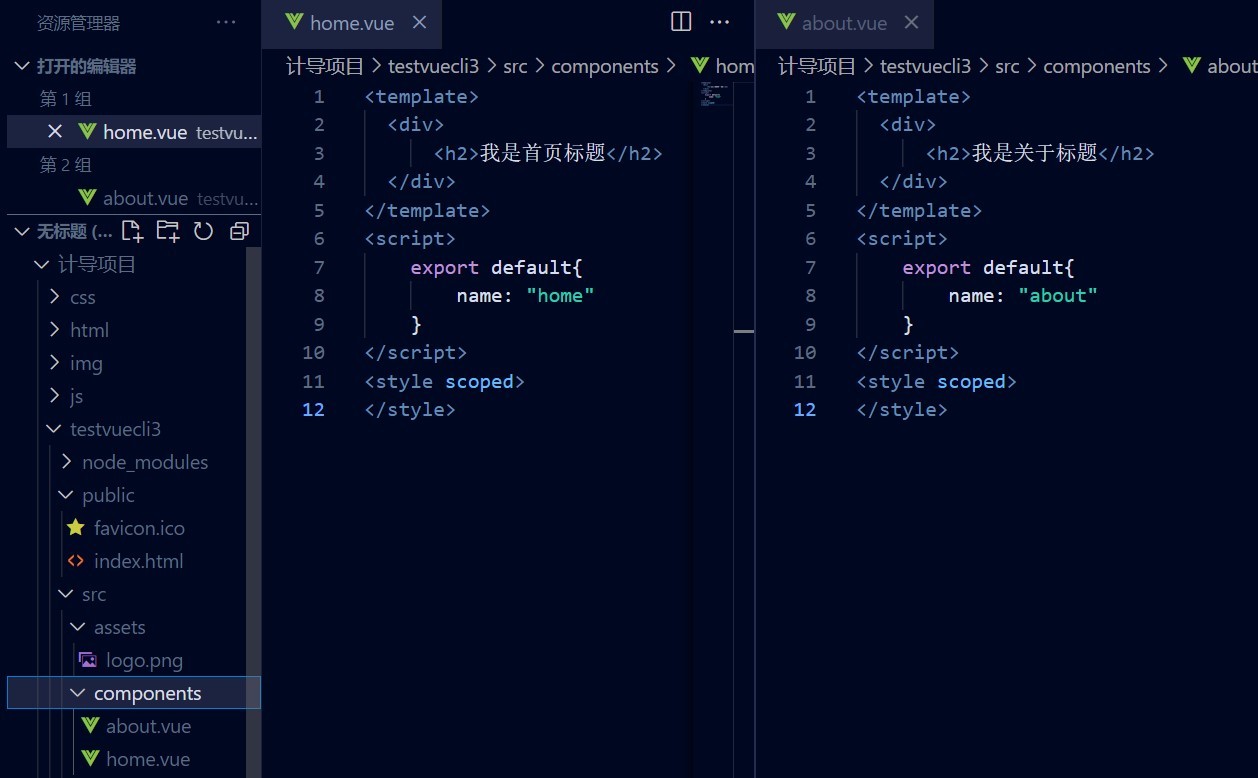Click the 我是关于标题 heading text

click(x=1035, y=153)
